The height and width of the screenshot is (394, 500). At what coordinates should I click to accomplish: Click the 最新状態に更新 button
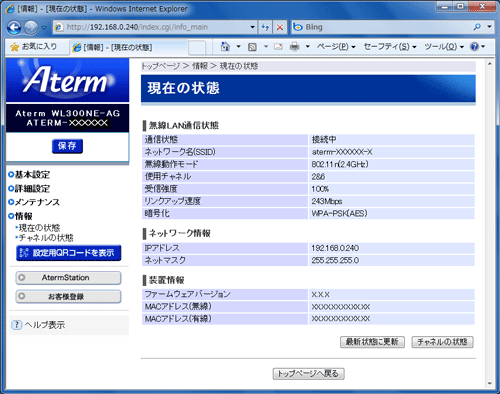pos(372,342)
